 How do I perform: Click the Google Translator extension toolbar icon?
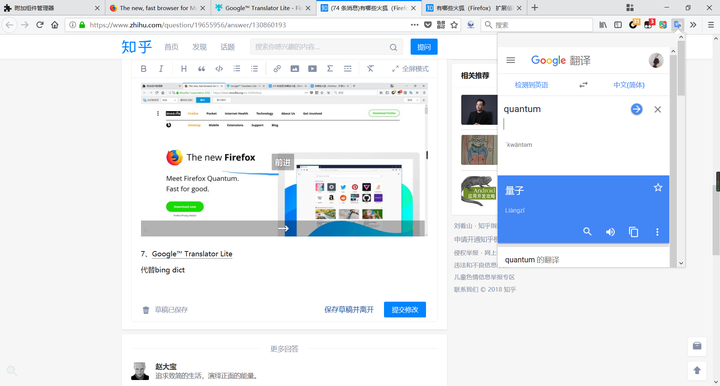pyautogui.click(x=678, y=25)
